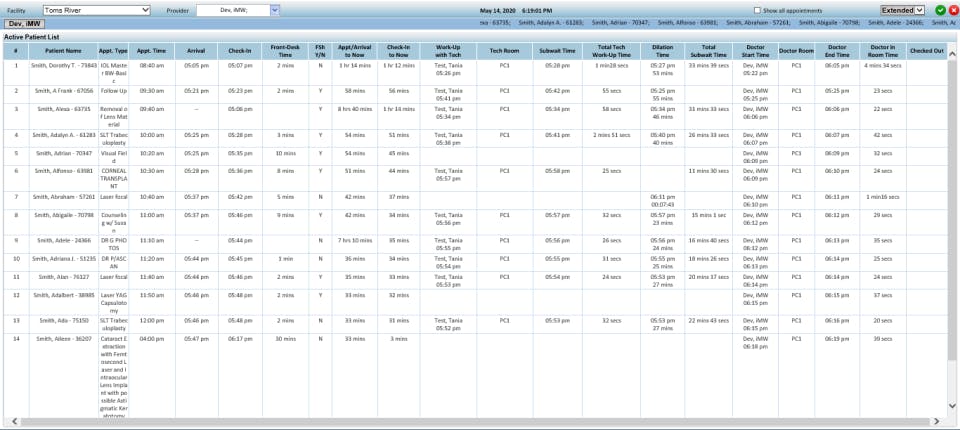Click the Visual Field appointment type cell
This screenshot has height=430, width=960.
(113, 157)
